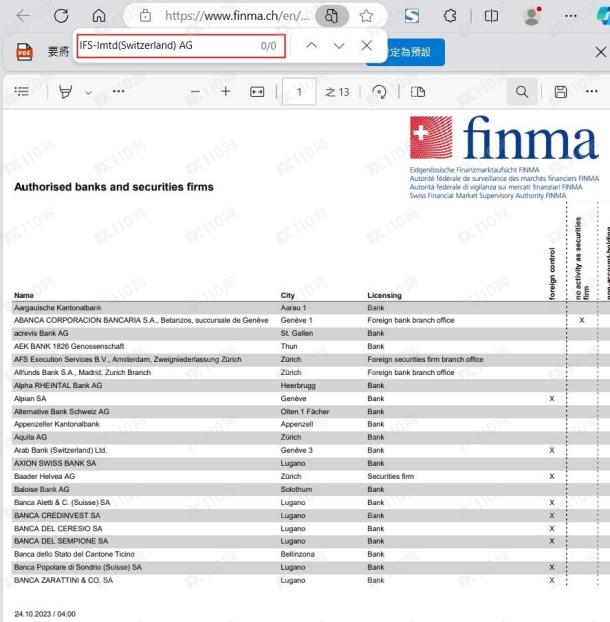Add page to favorites star icon
The width and height of the screenshot is (610, 622).
click(x=366, y=16)
